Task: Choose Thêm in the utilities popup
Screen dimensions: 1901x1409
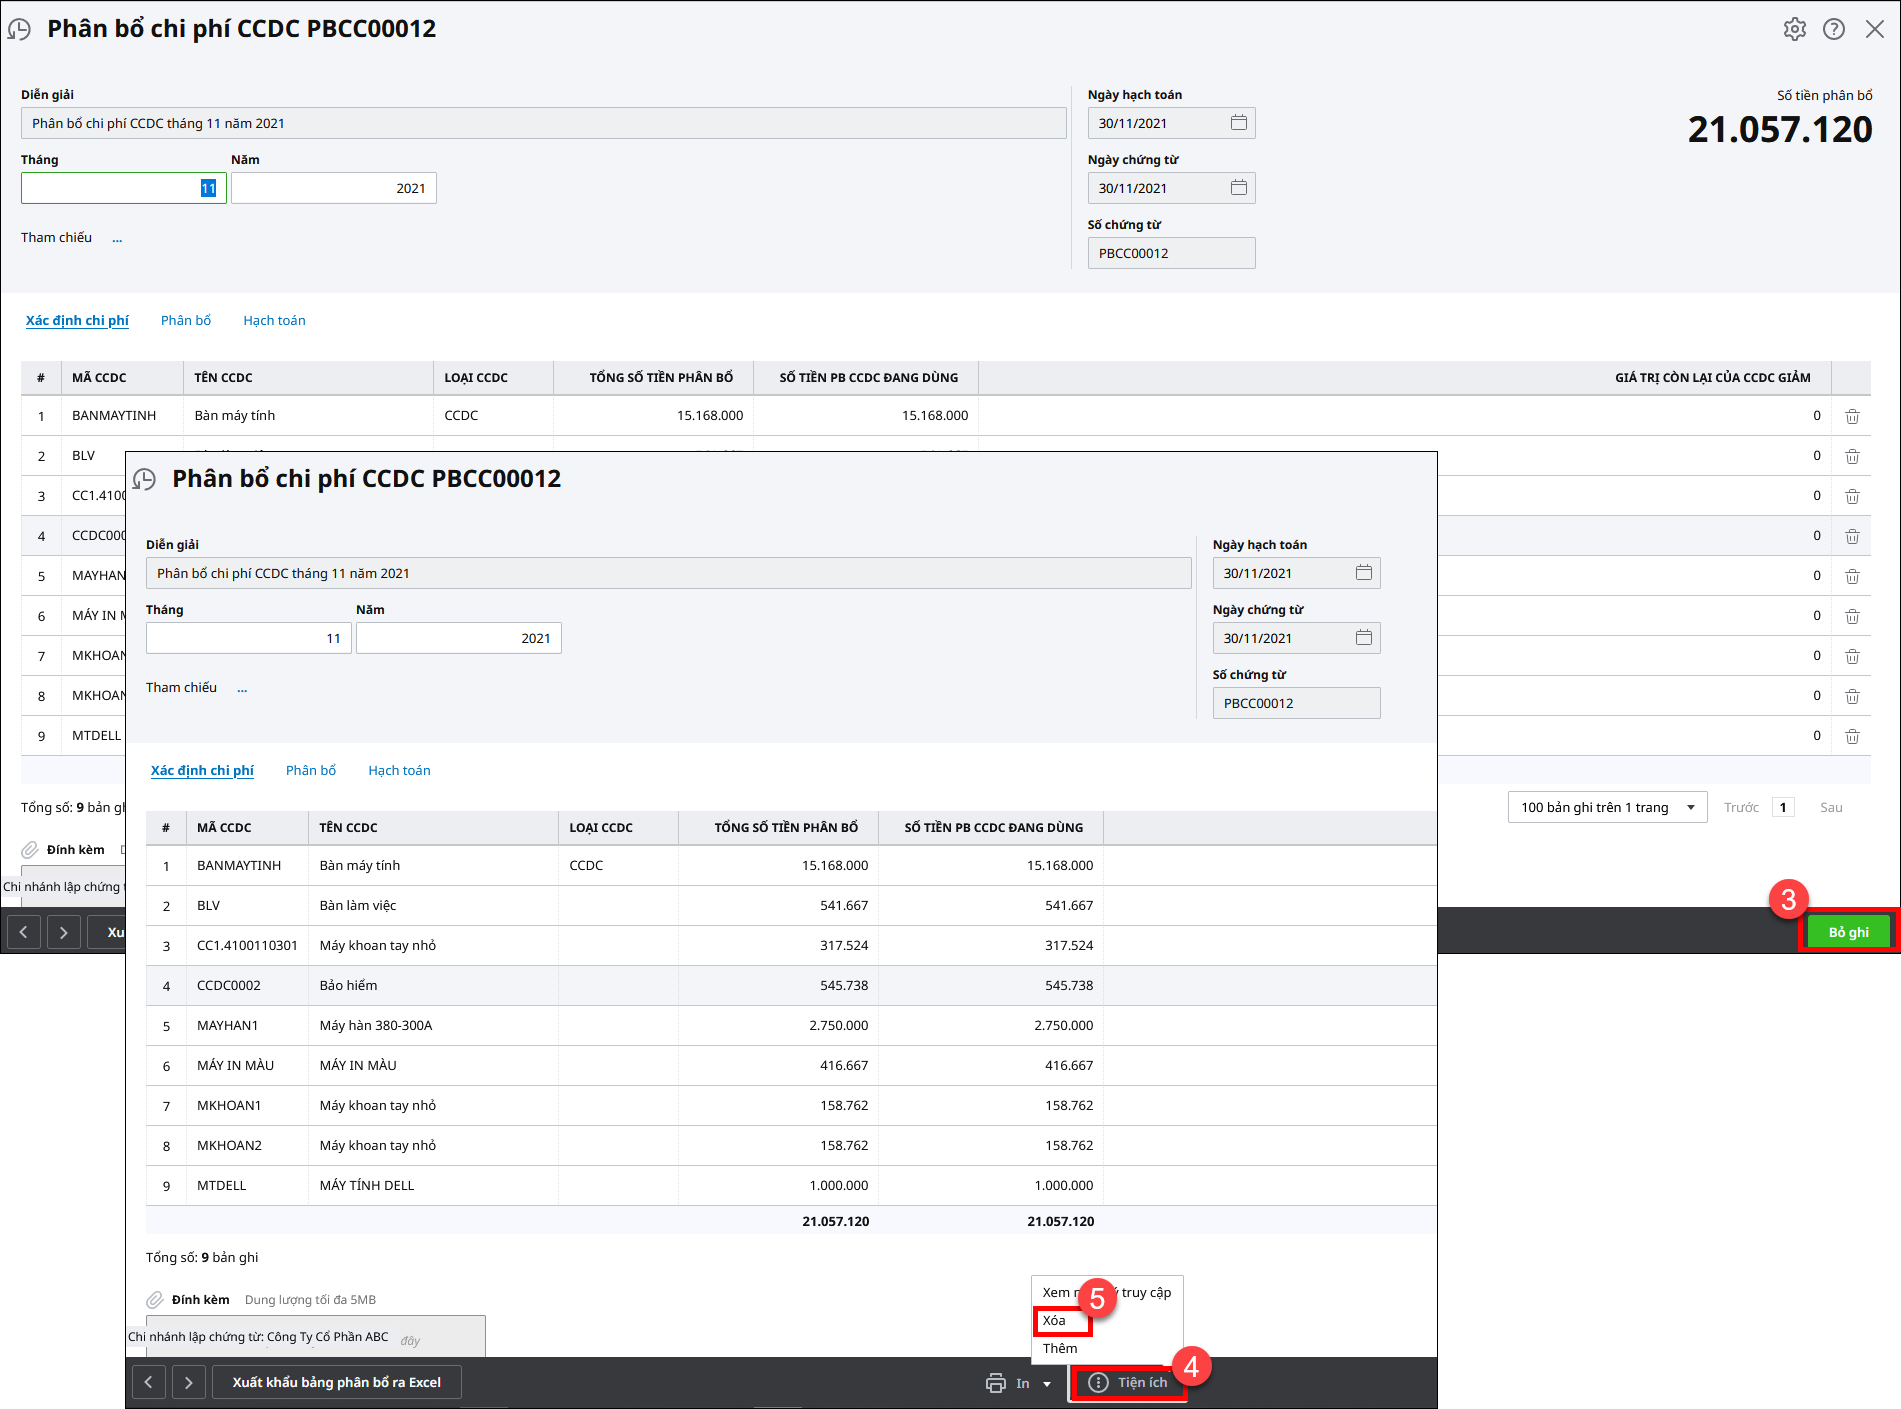Action: point(1060,1348)
